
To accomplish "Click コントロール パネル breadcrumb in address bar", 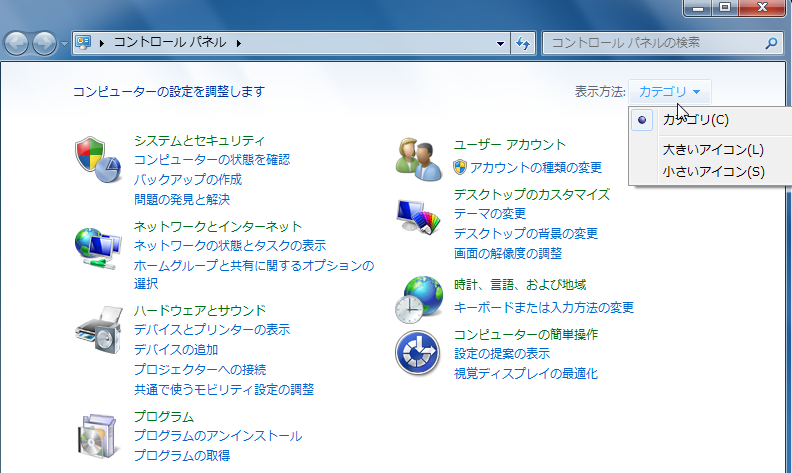I will coord(170,42).
